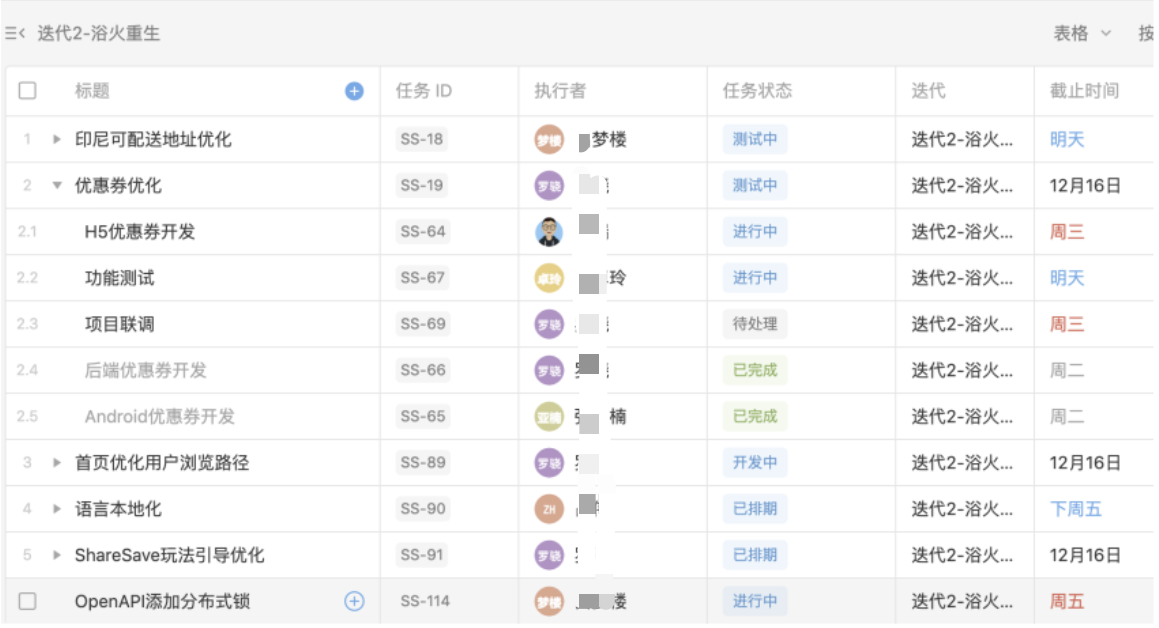Click the yellow avatar in row SS-67
Image resolution: width=1159 pixels, height=628 pixels.
click(549, 278)
